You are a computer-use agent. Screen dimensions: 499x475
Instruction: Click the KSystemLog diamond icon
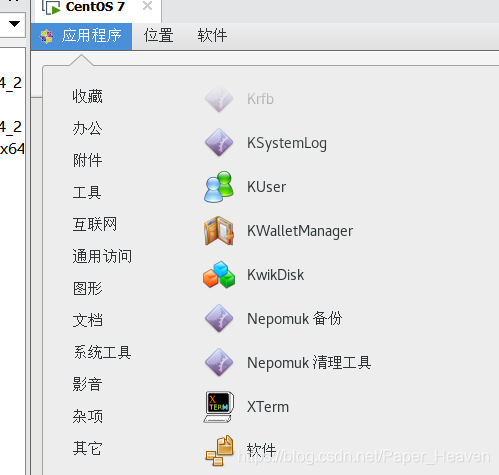click(x=219, y=142)
